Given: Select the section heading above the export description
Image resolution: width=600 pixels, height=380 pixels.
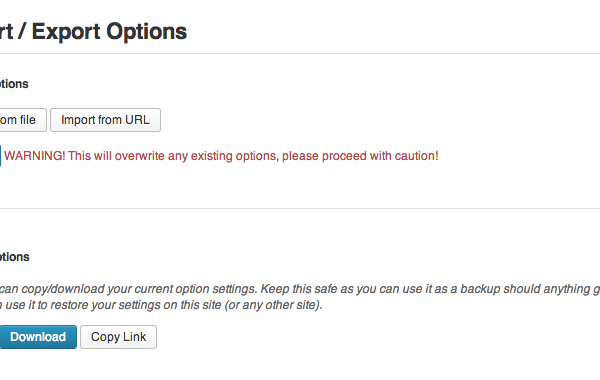Looking at the screenshot, I should coord(15,257).
